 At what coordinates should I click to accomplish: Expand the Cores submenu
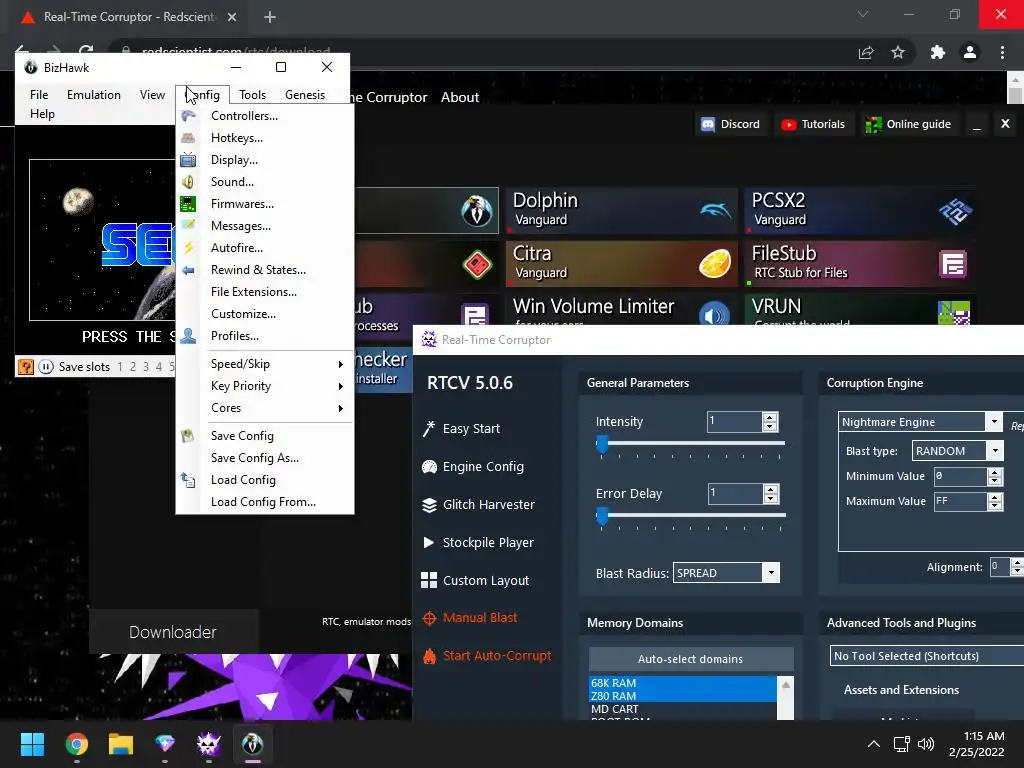tap(265, 408)
